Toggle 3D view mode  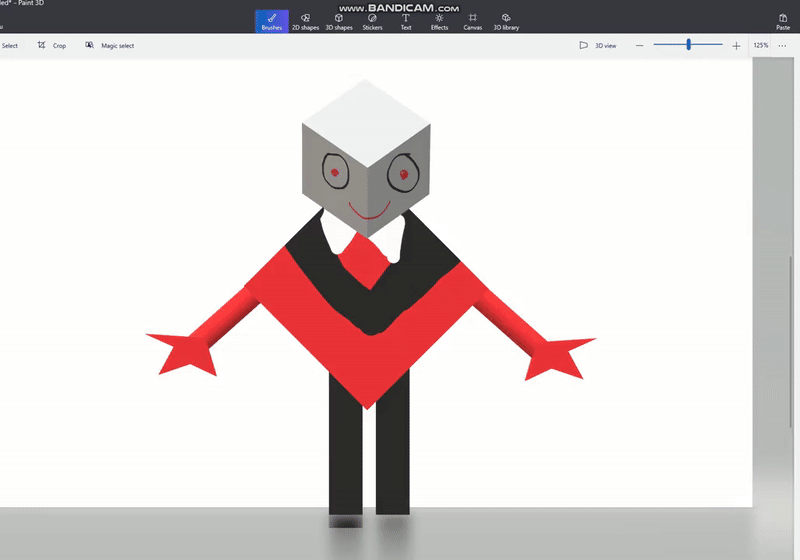pos(598,45)
